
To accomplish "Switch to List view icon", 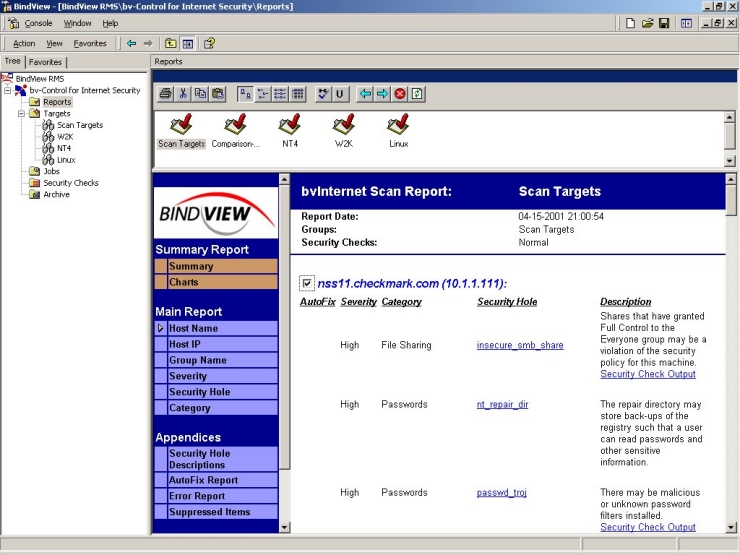I will click(280, 94).
